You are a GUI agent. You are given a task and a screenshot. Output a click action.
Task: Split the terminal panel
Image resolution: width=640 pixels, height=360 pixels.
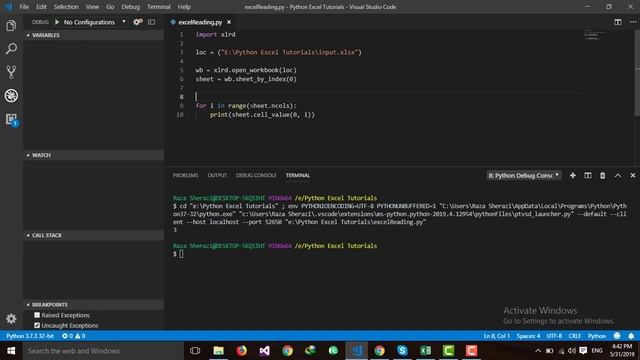click(x=588, y=176)
